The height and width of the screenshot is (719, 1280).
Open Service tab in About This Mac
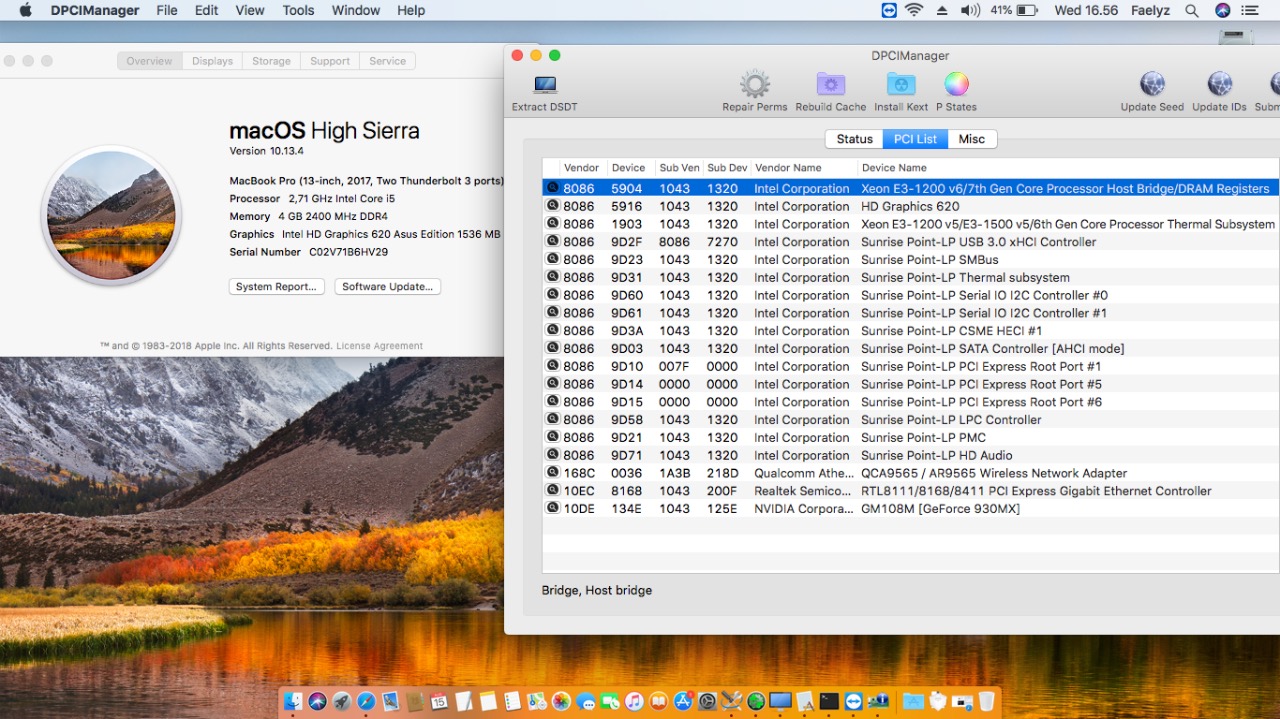[x=387, y=61]
